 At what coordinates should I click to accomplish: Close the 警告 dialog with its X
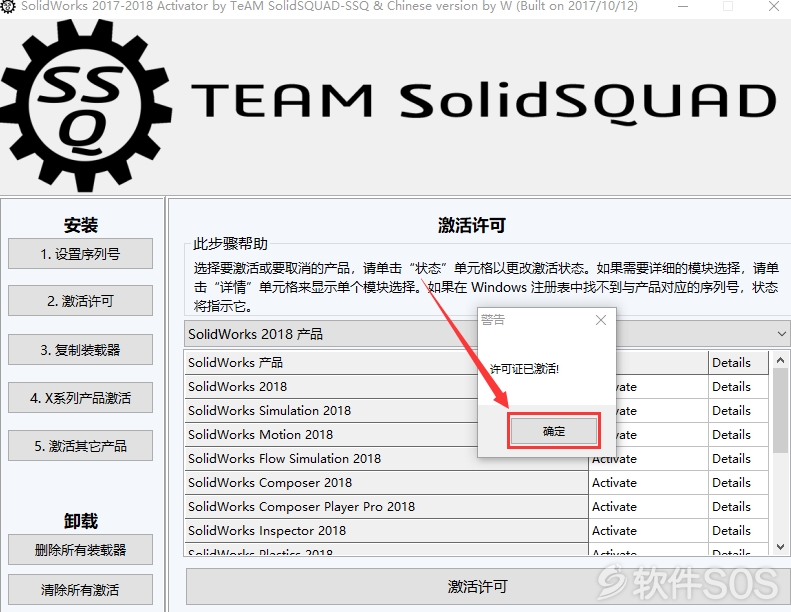pos(600,320)
